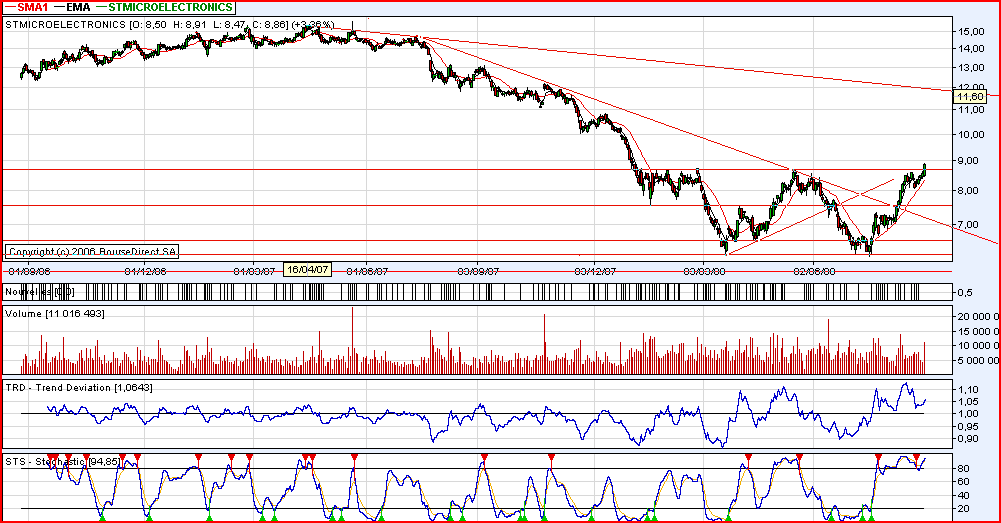Viewport: 1001px width, 523px height.
Task: Click the 1,05 trend deviation axis value
Action: [968, 402]
